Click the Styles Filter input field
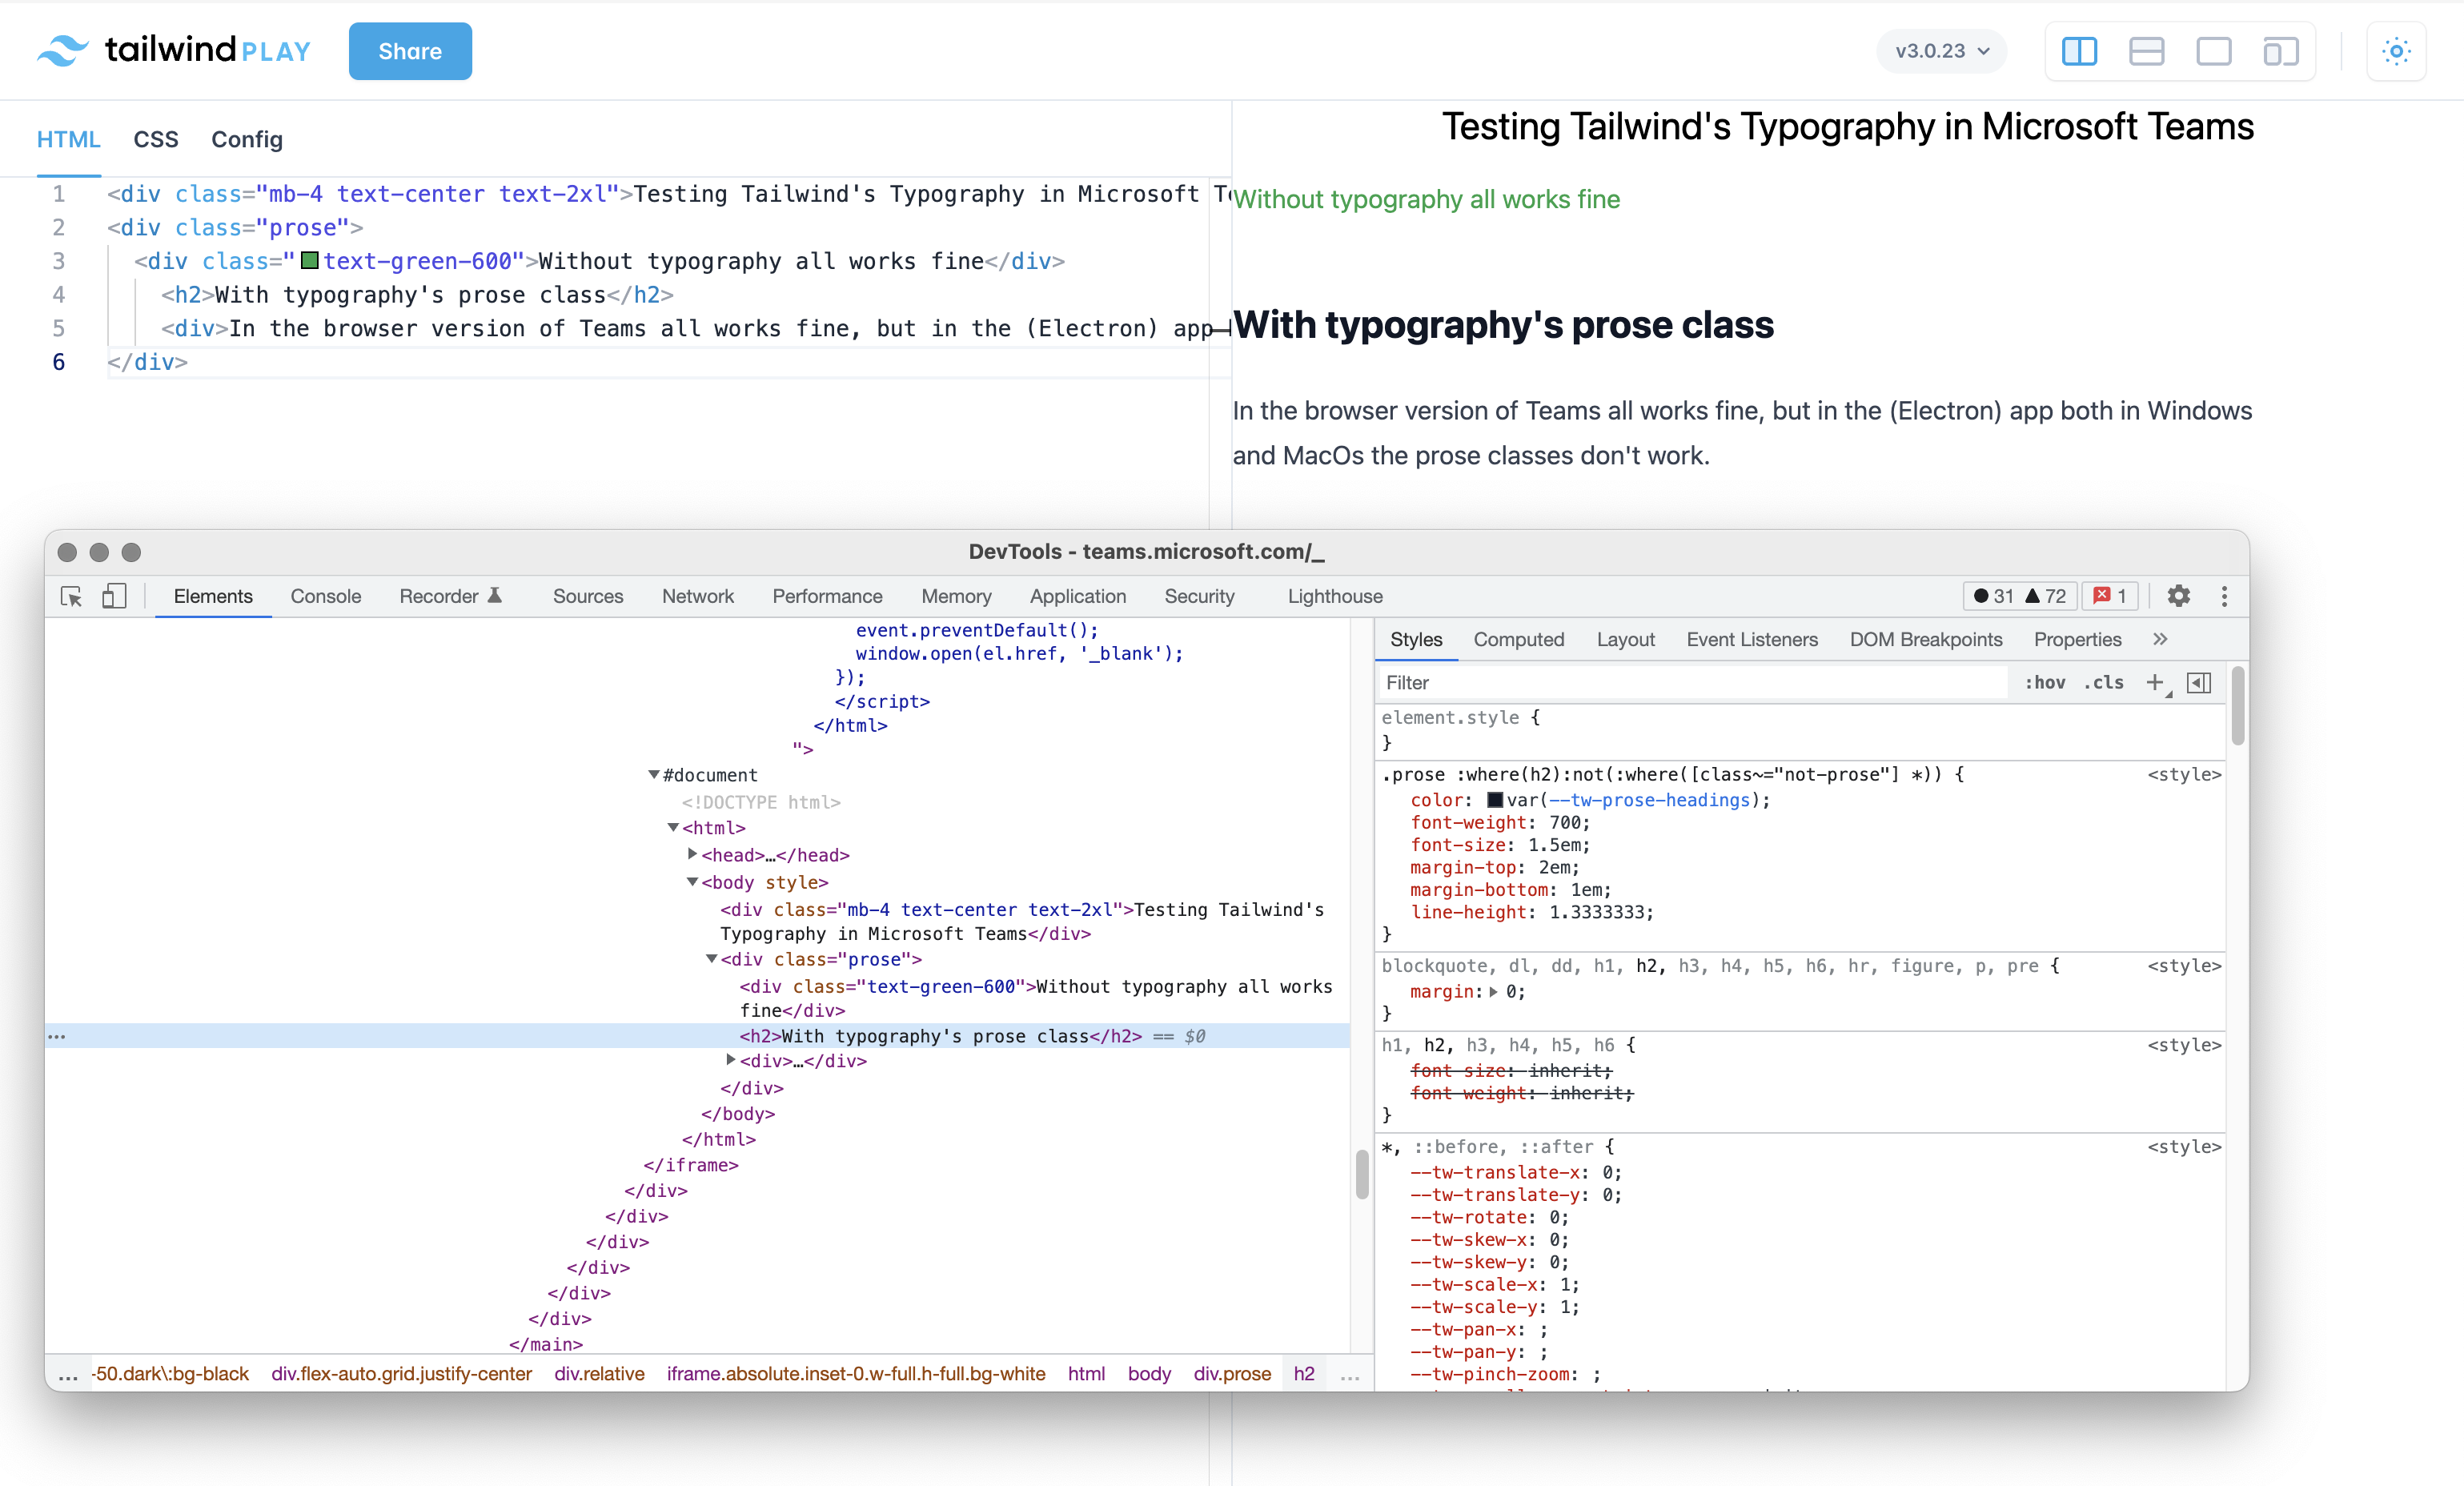The height and width of the screenshot is (1486, 2464). (x=1692, y=683)
